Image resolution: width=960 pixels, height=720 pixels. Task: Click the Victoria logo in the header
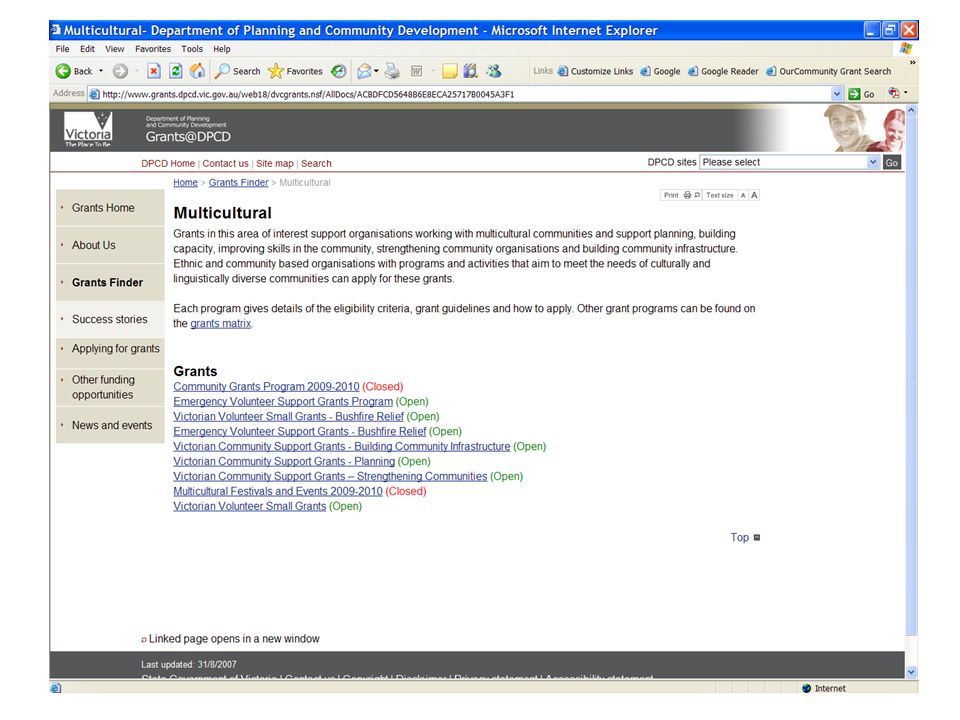point(88,130)
